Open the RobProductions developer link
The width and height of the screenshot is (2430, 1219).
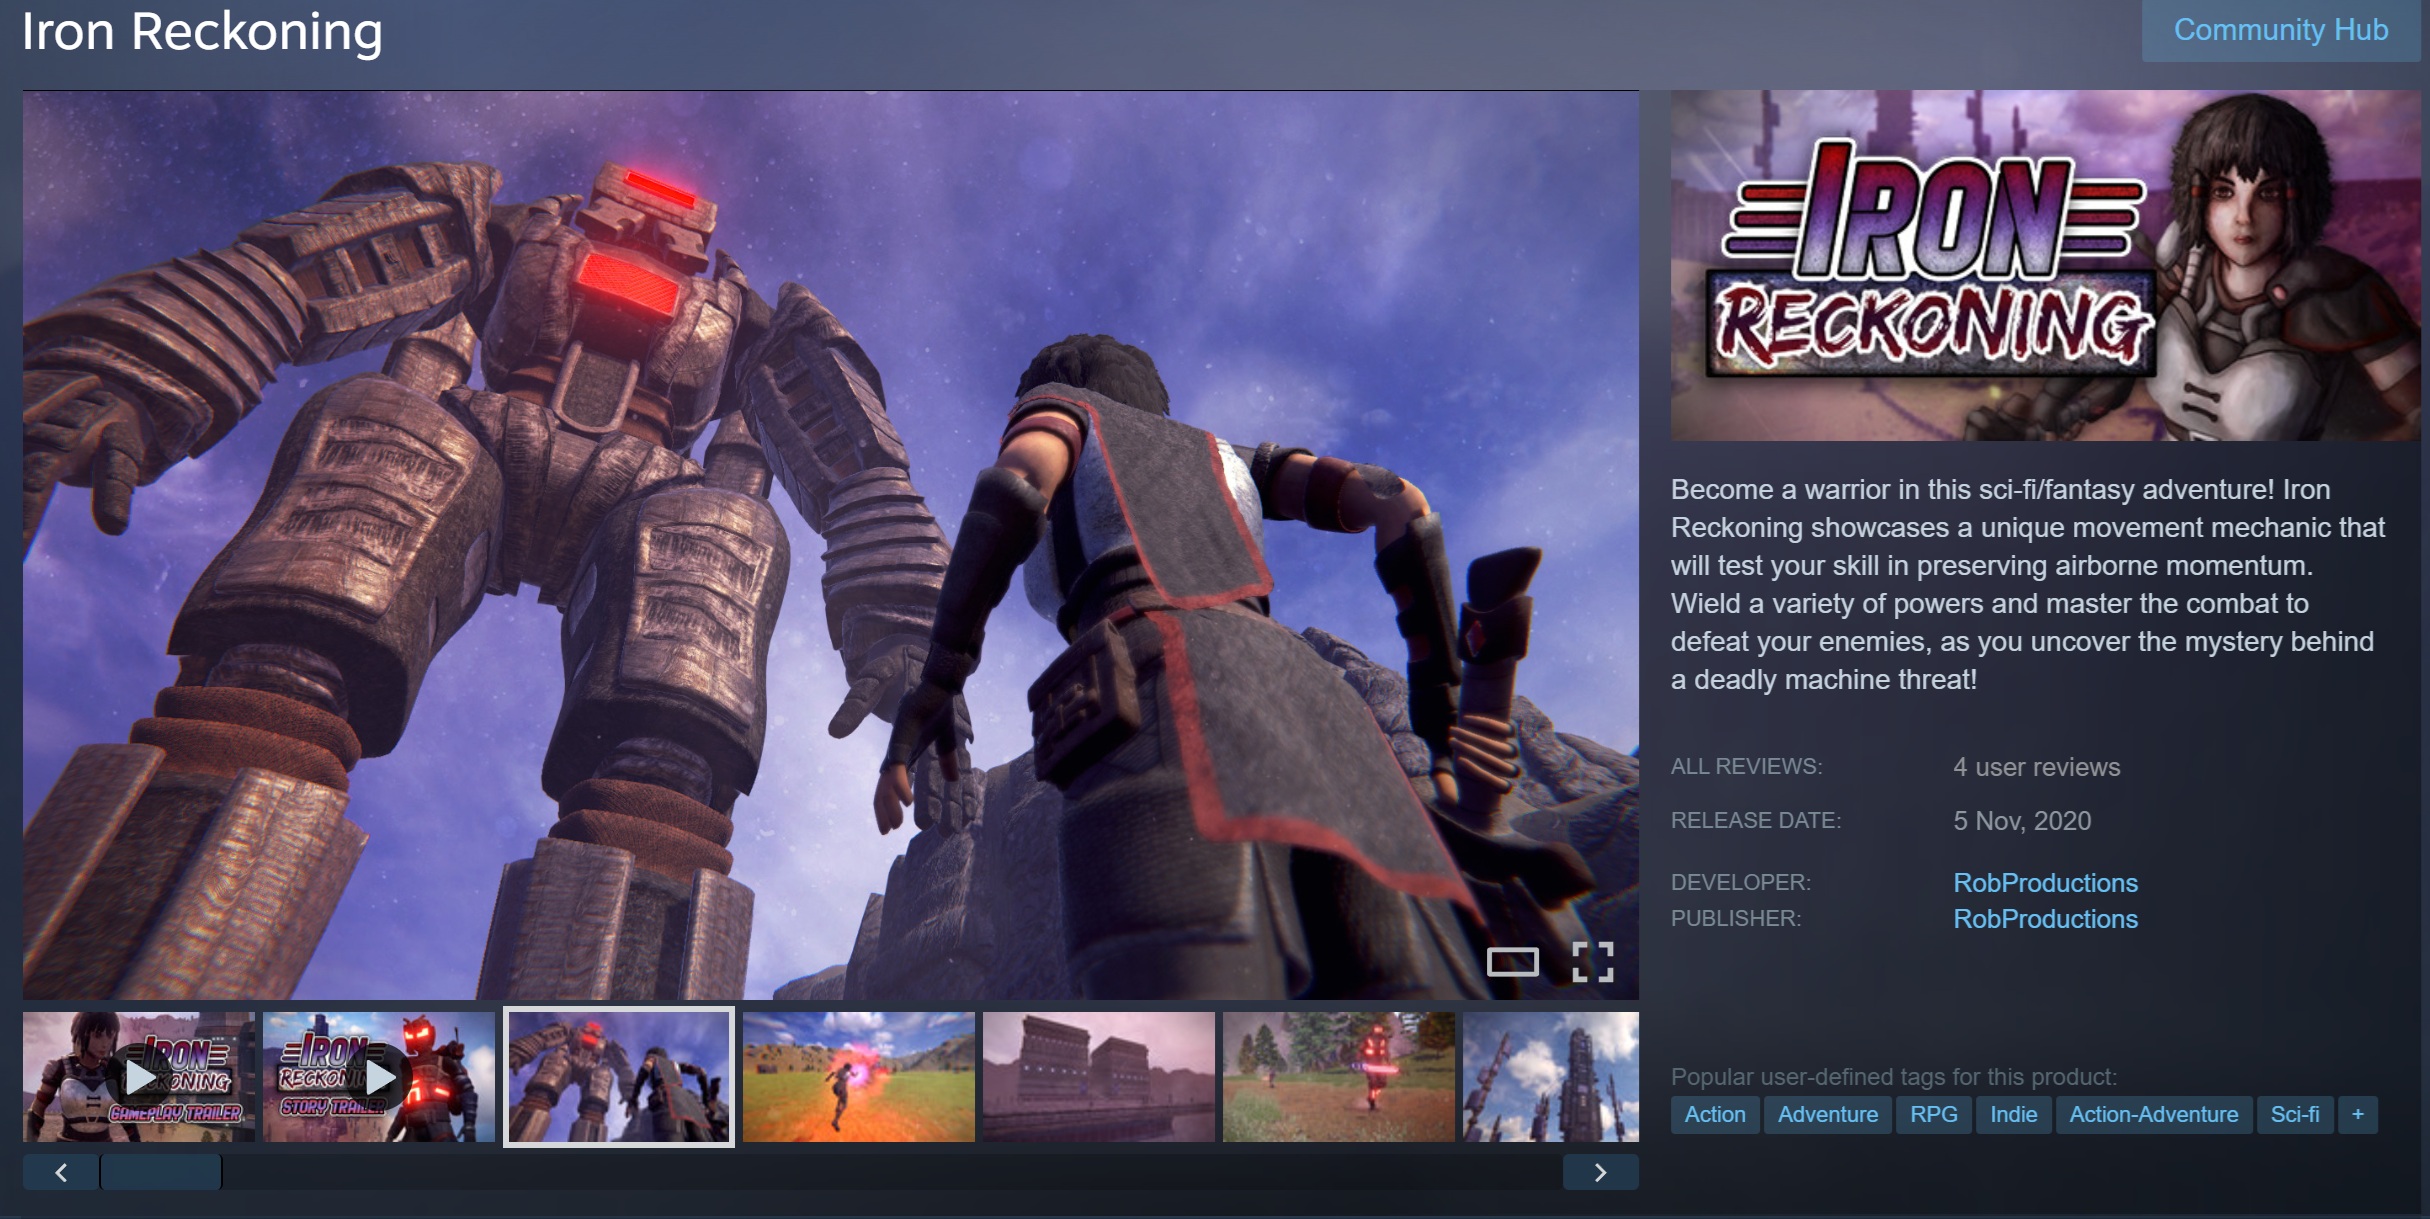[2045, 883]
